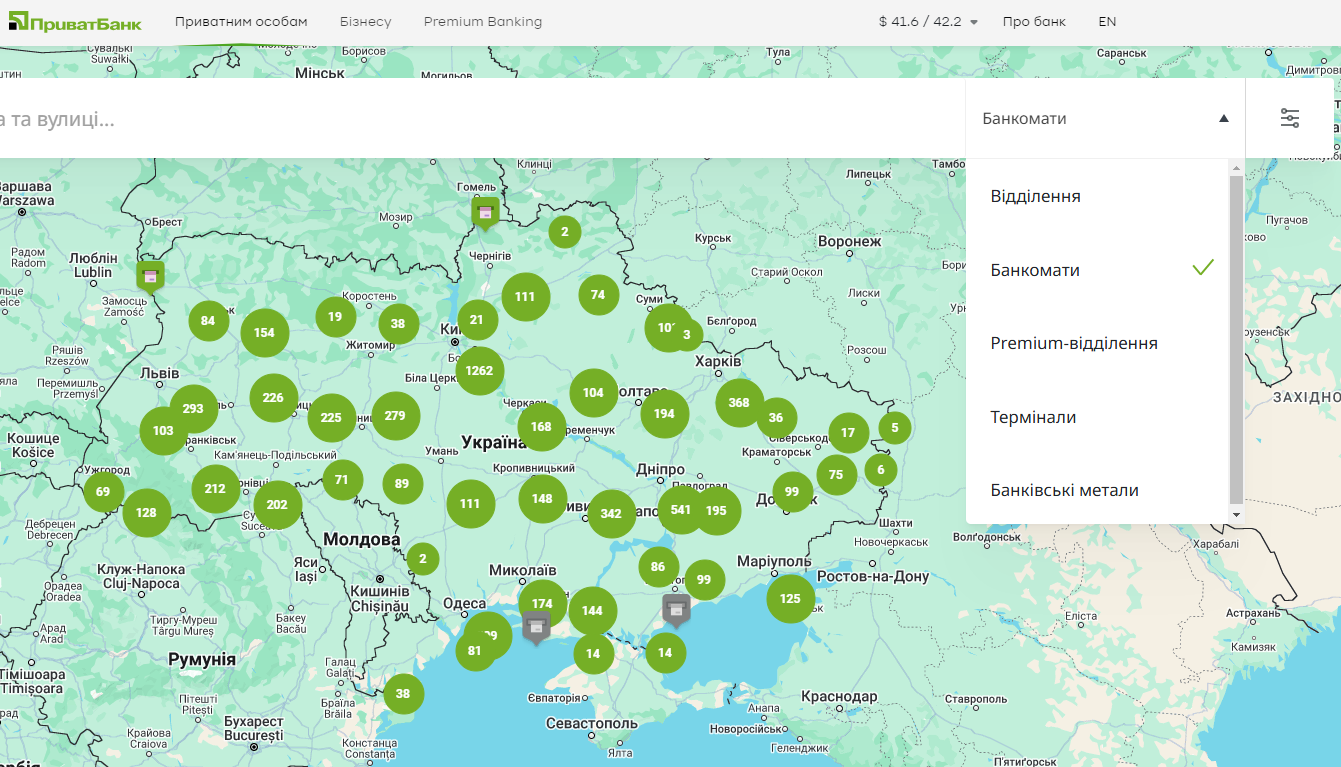
Task: Open the Бізнесу menu item
Action: click(365, 22)
